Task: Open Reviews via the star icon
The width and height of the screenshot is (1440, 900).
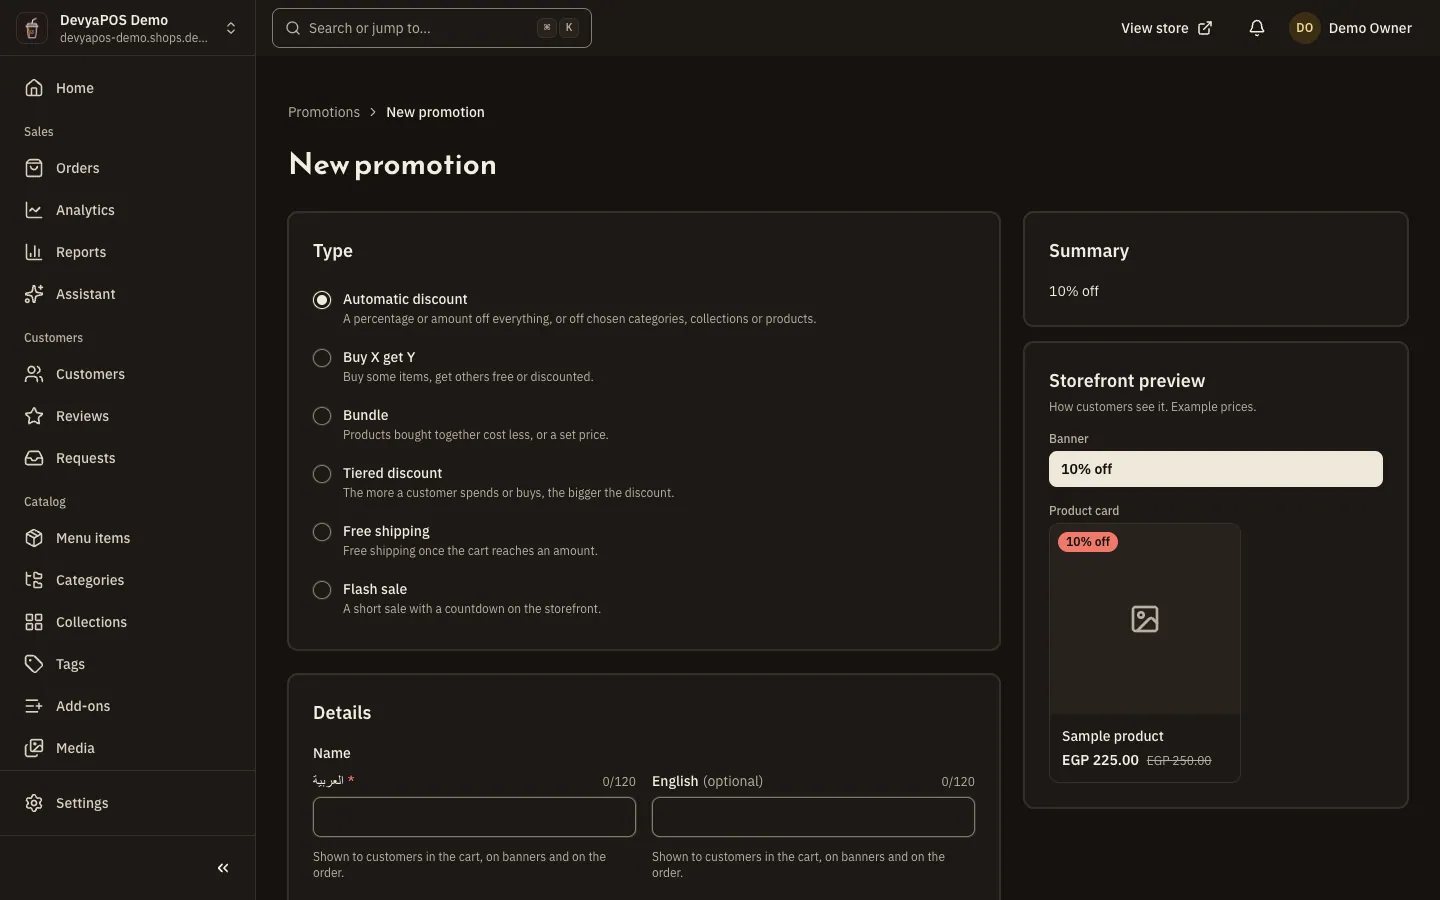Action: point(34,416)
